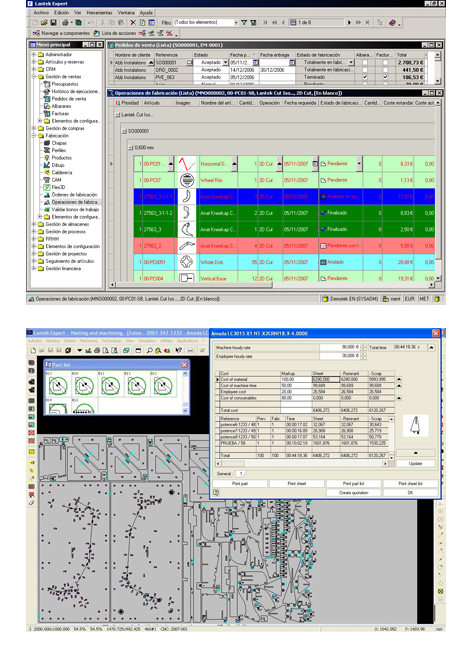Select the Whole Disk operation row
The image size is (455, 650).
284,262
